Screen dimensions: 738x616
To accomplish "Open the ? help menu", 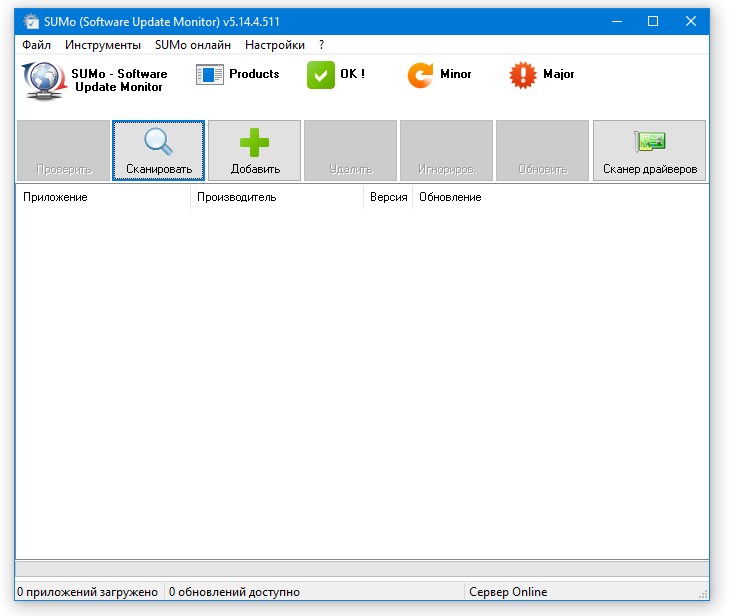I will click(x=321, y=45).
